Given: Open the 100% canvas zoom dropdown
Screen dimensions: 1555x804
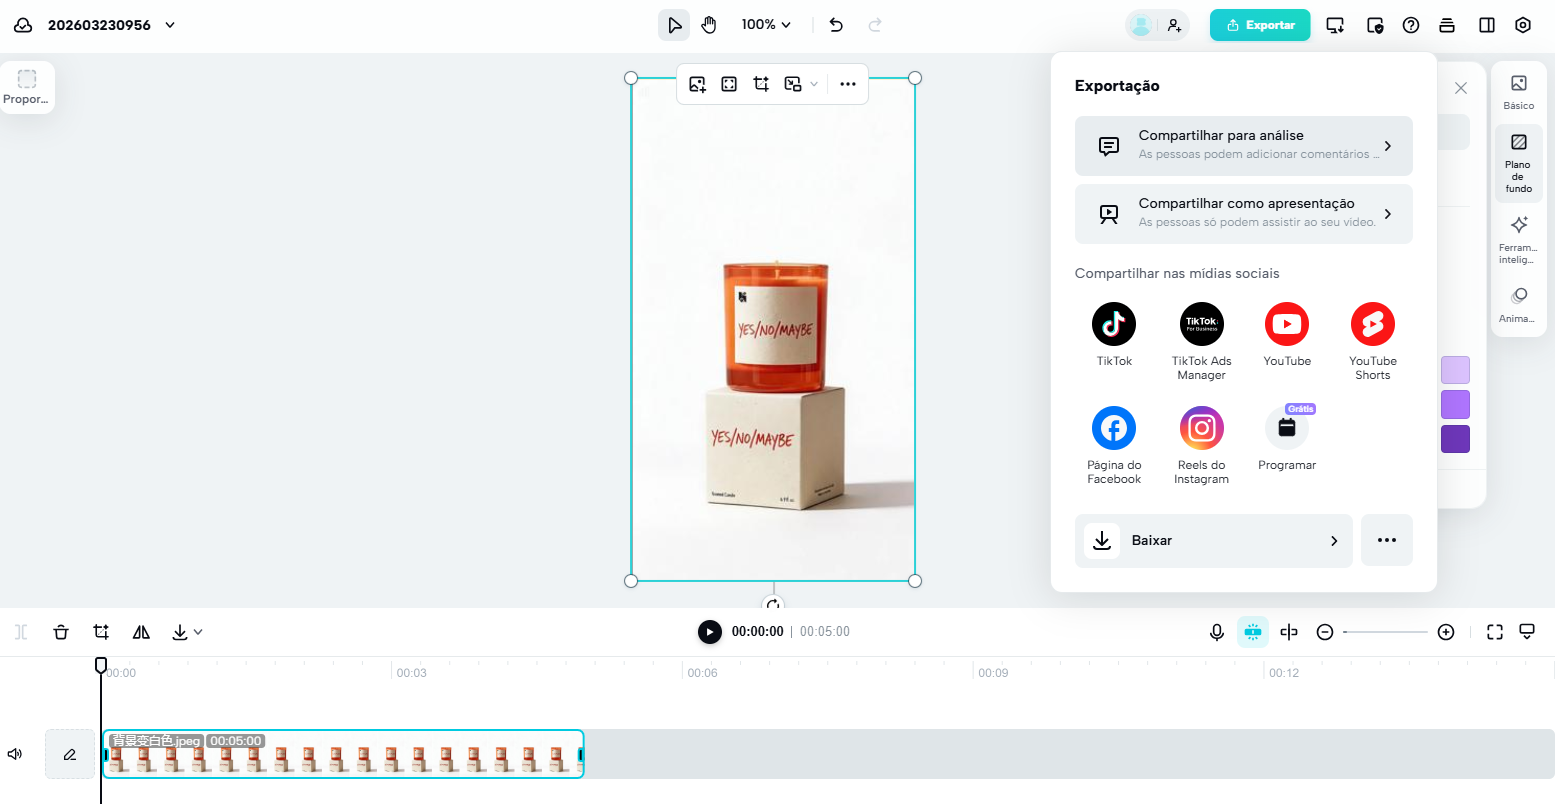Looking at the screenshot, I should pos(766,25).
